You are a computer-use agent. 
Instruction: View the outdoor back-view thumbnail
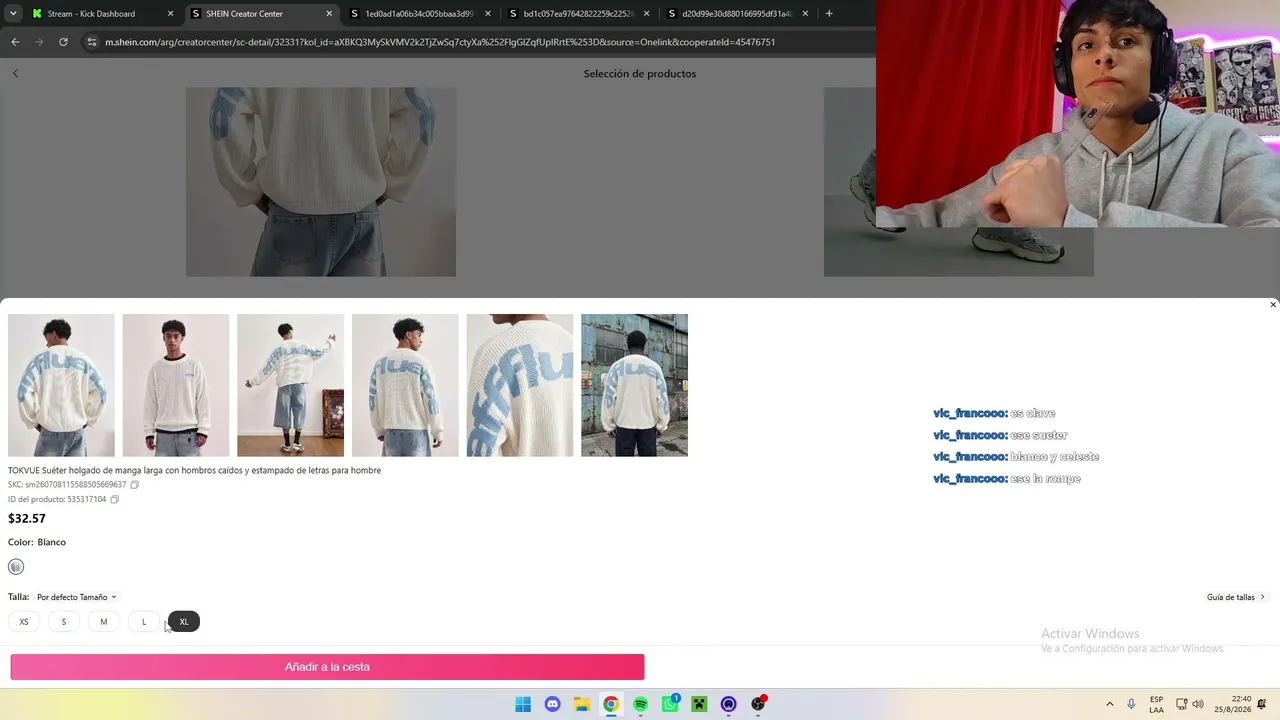[634, 385]
